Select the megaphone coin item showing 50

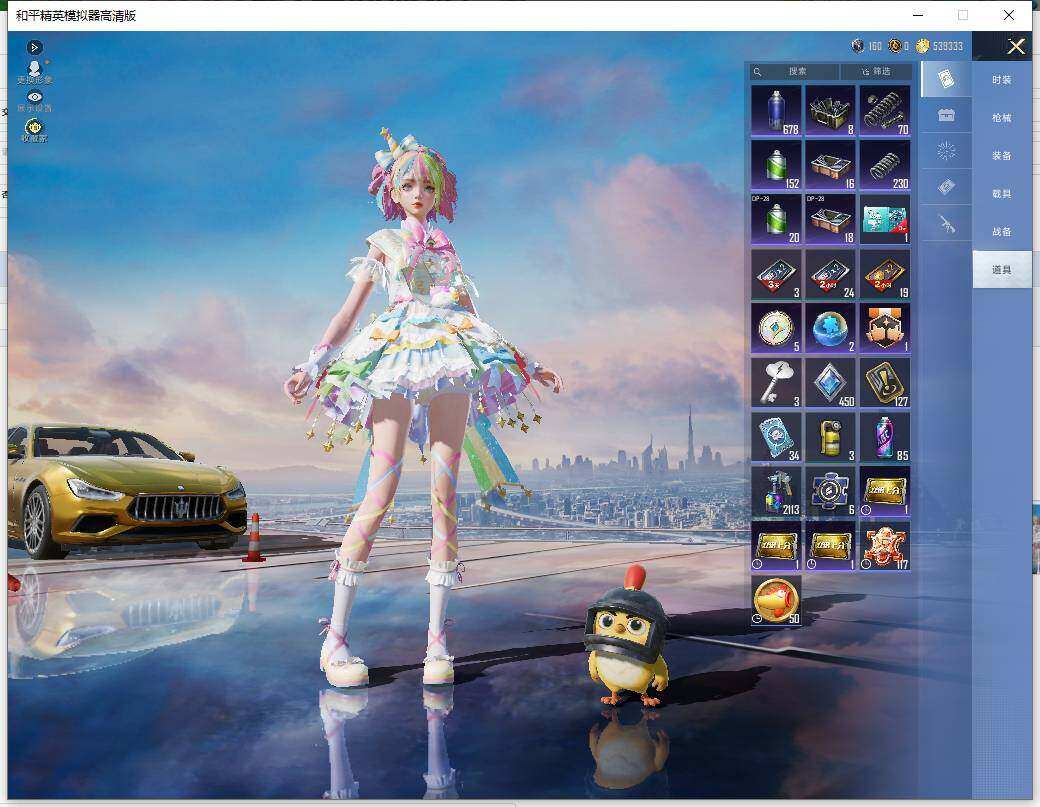tap(776, 600)
